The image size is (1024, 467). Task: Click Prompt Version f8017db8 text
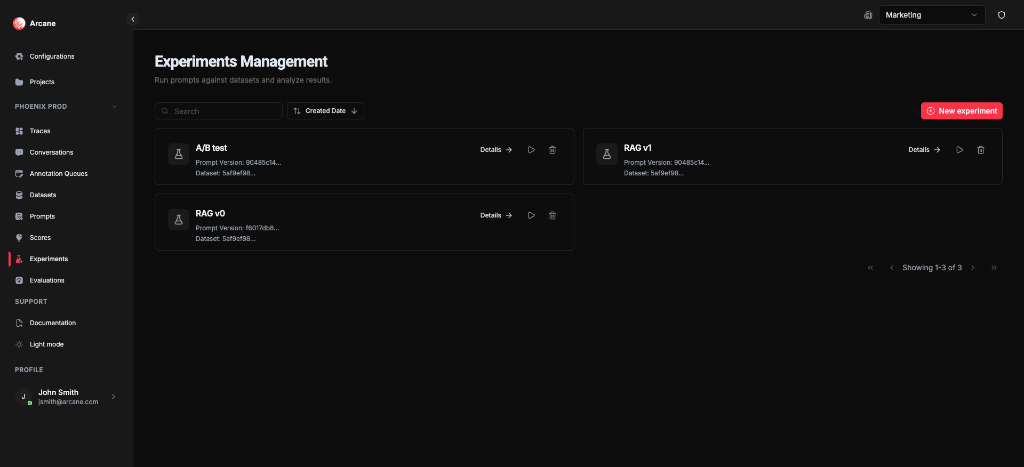(x=238, y=228)
